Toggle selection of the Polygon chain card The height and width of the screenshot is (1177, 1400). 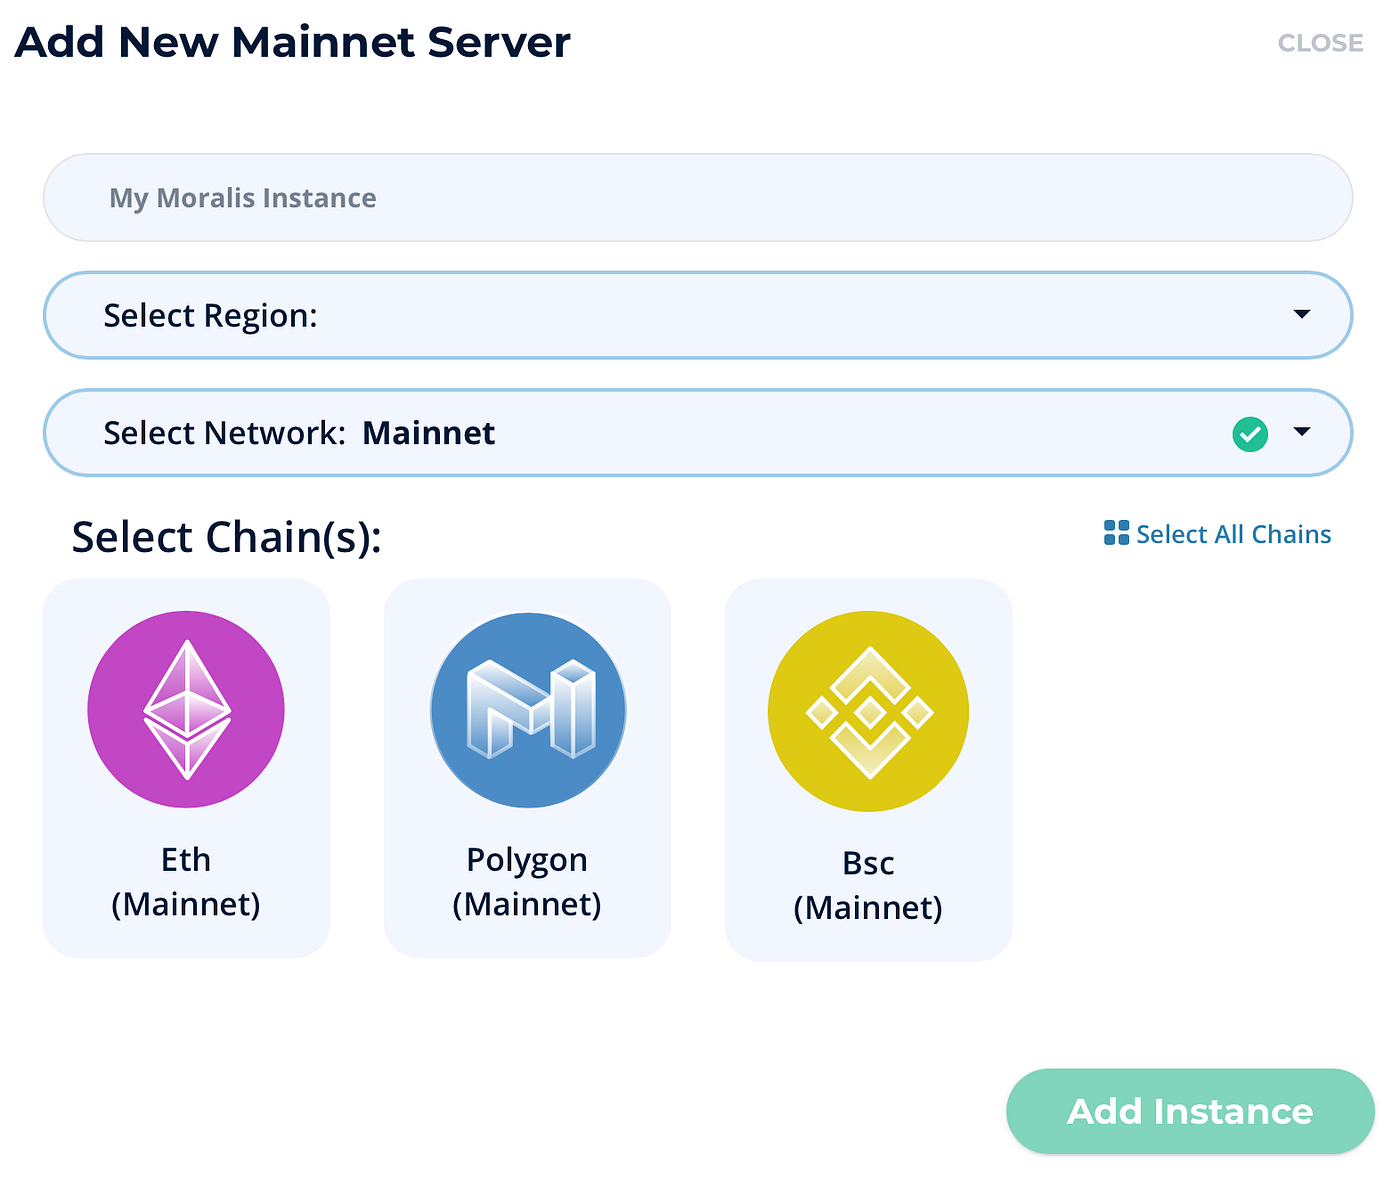527,768
